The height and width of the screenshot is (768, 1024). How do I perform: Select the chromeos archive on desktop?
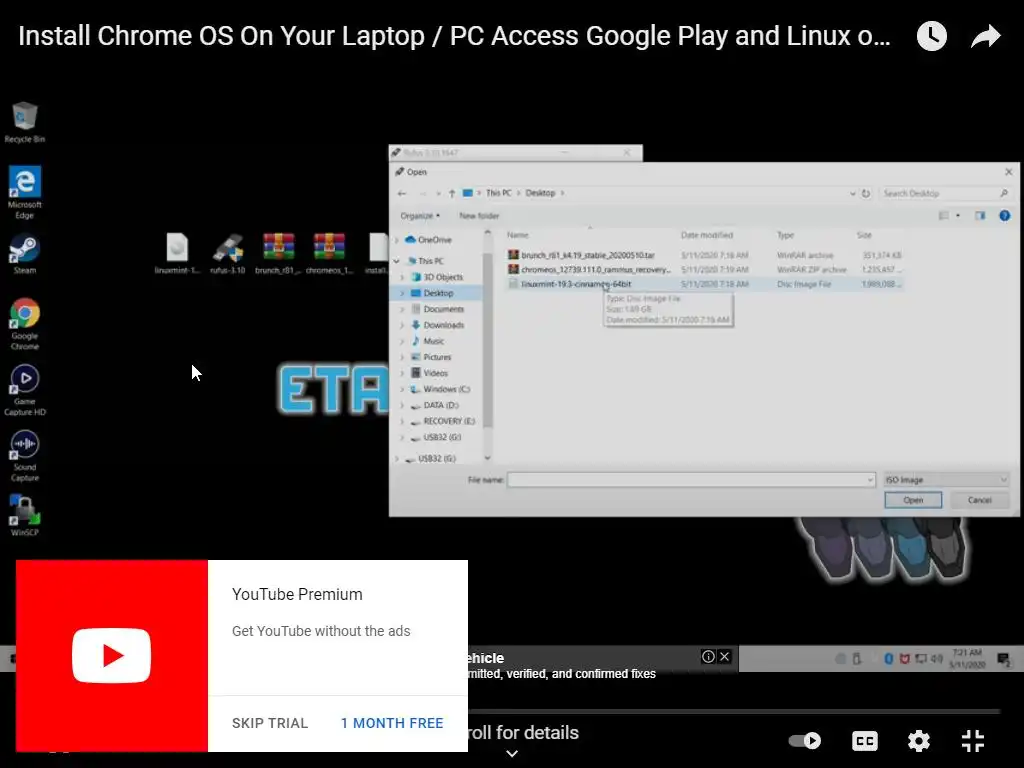(x=329, y=253)
